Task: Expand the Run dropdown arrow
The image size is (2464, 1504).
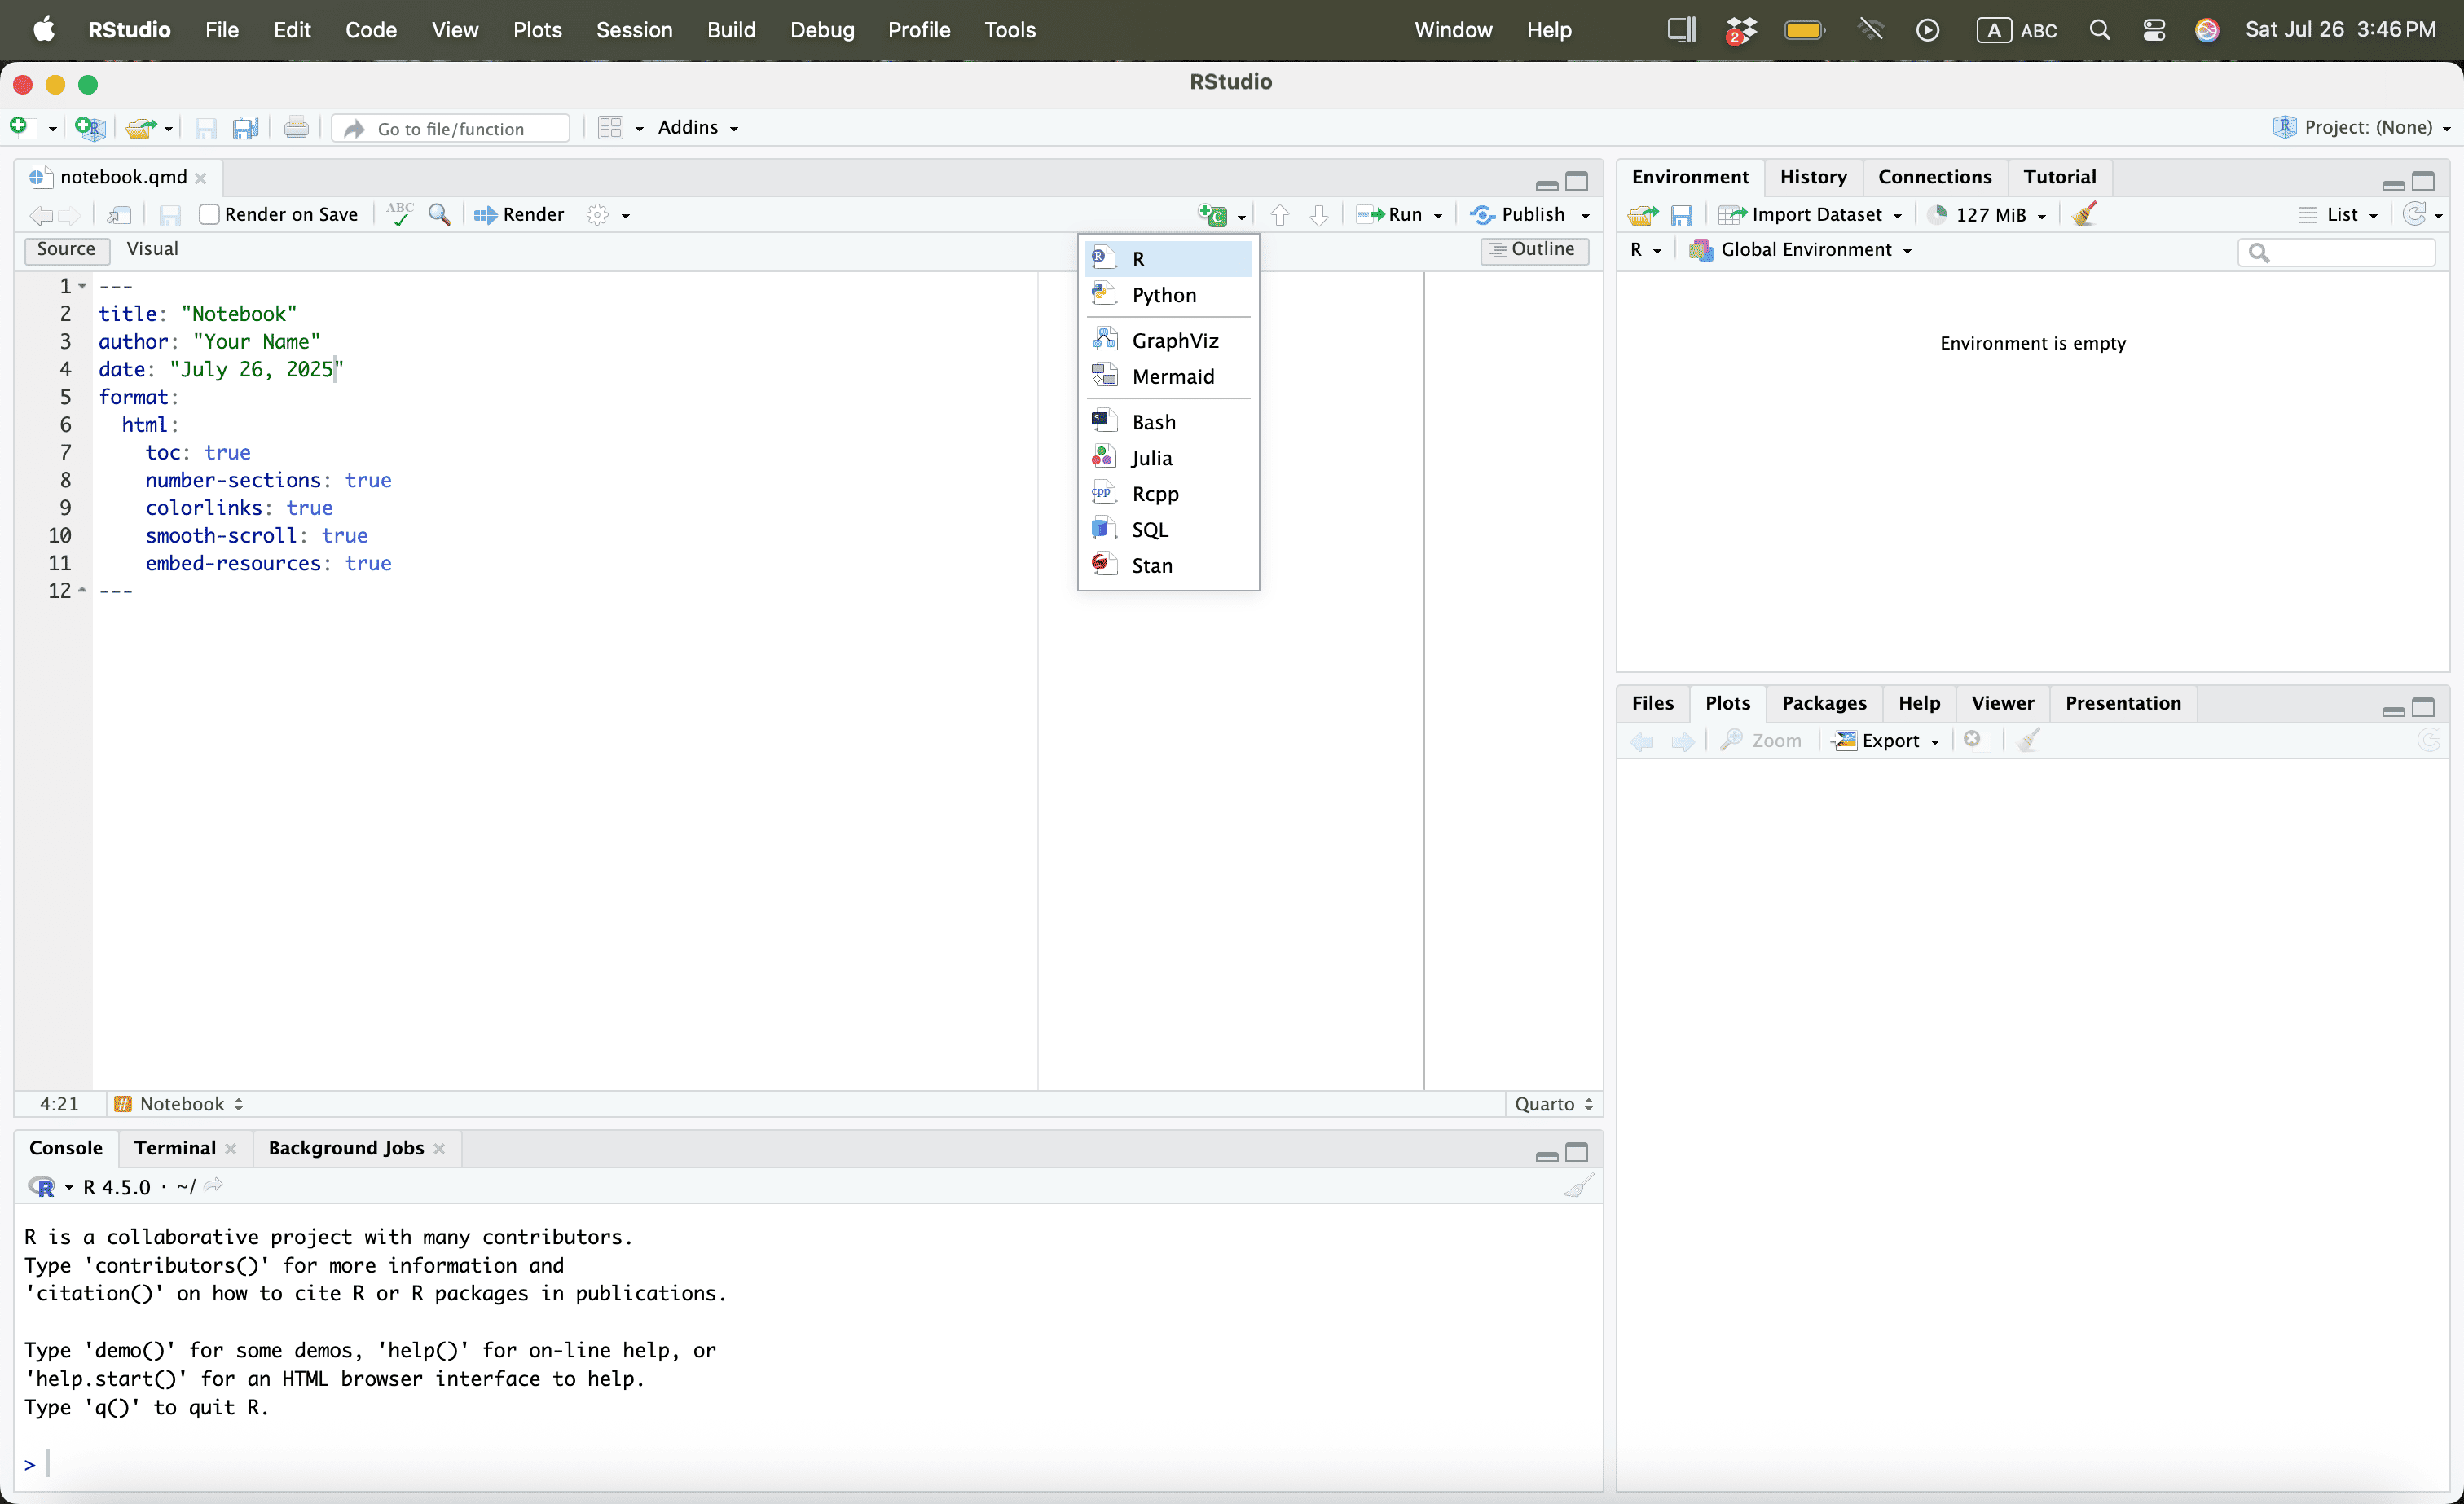Action: click(x=1438, y=215)
